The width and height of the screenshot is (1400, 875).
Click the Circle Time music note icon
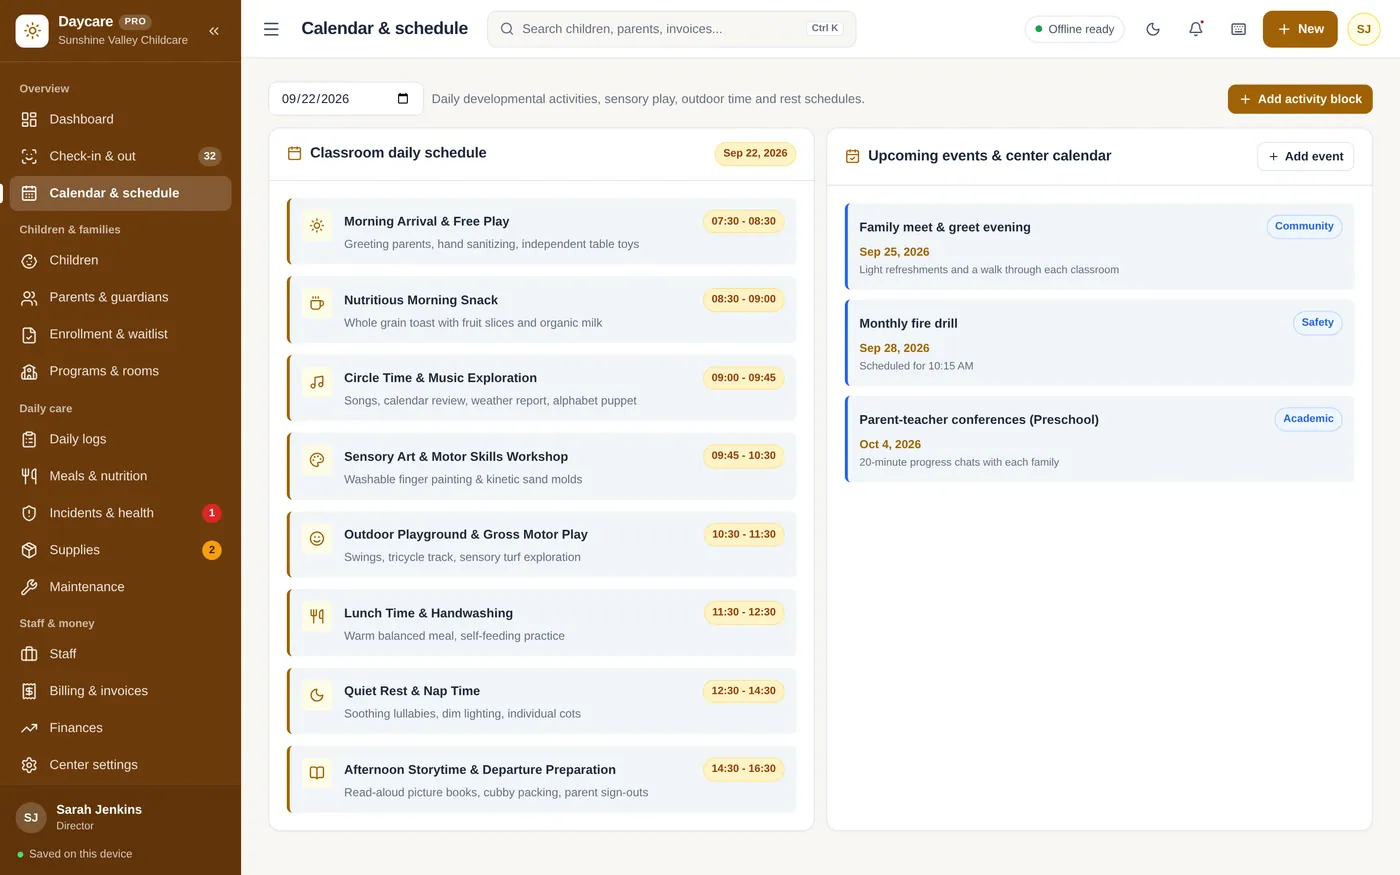pyautogui.click(x=317, y=382)
